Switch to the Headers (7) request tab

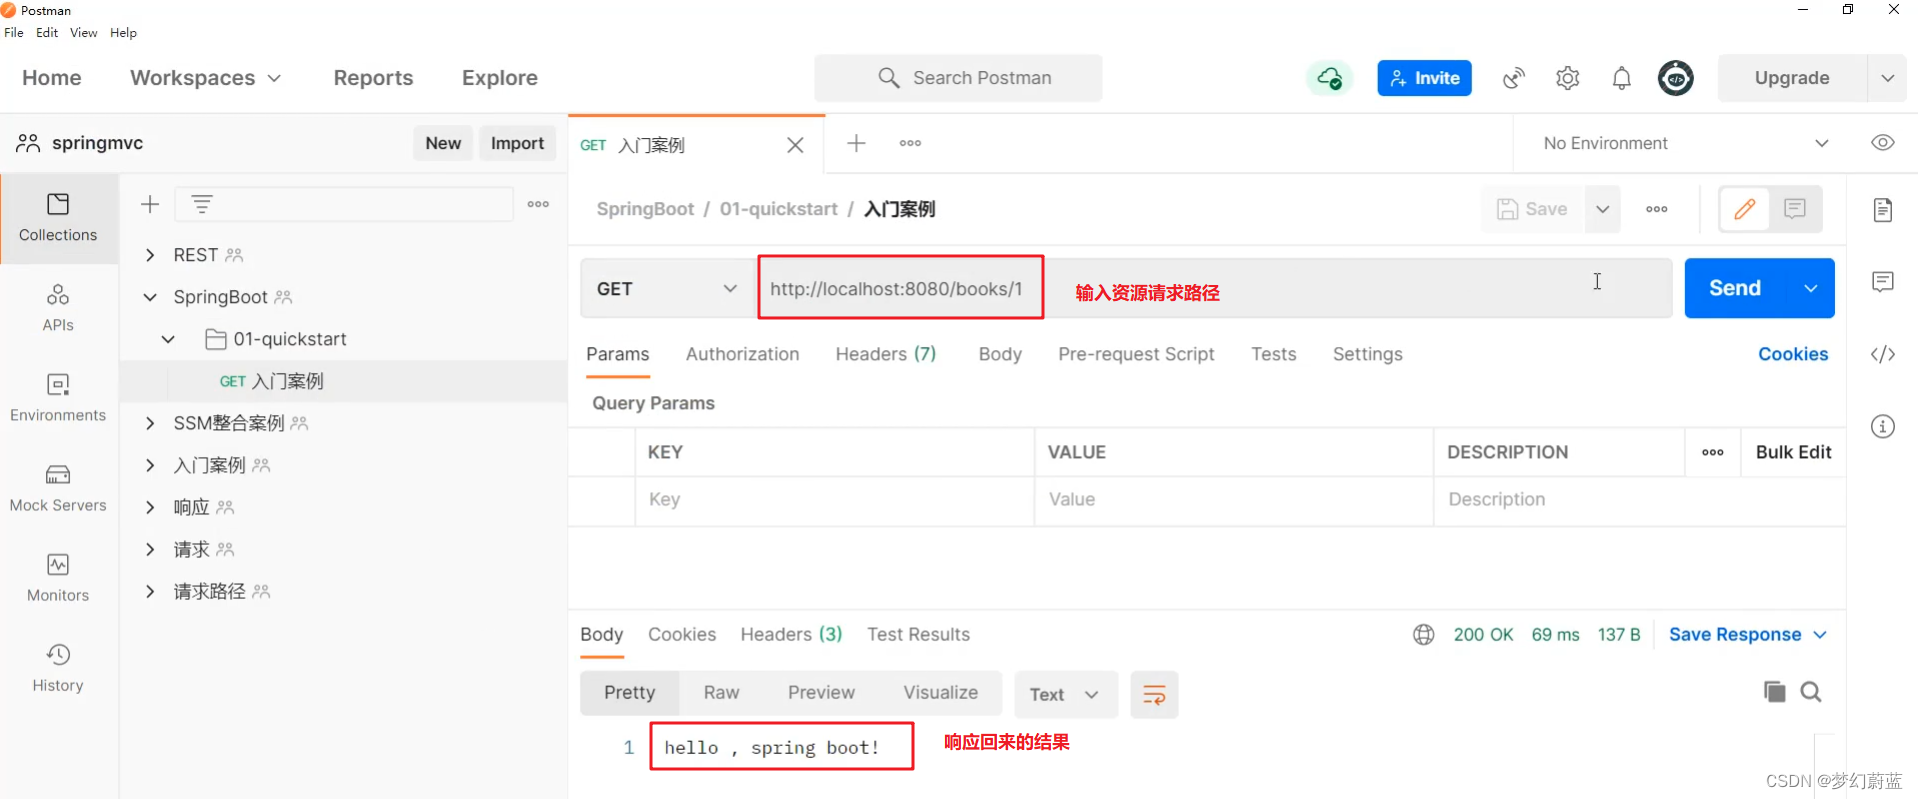(x=885, y=354)
